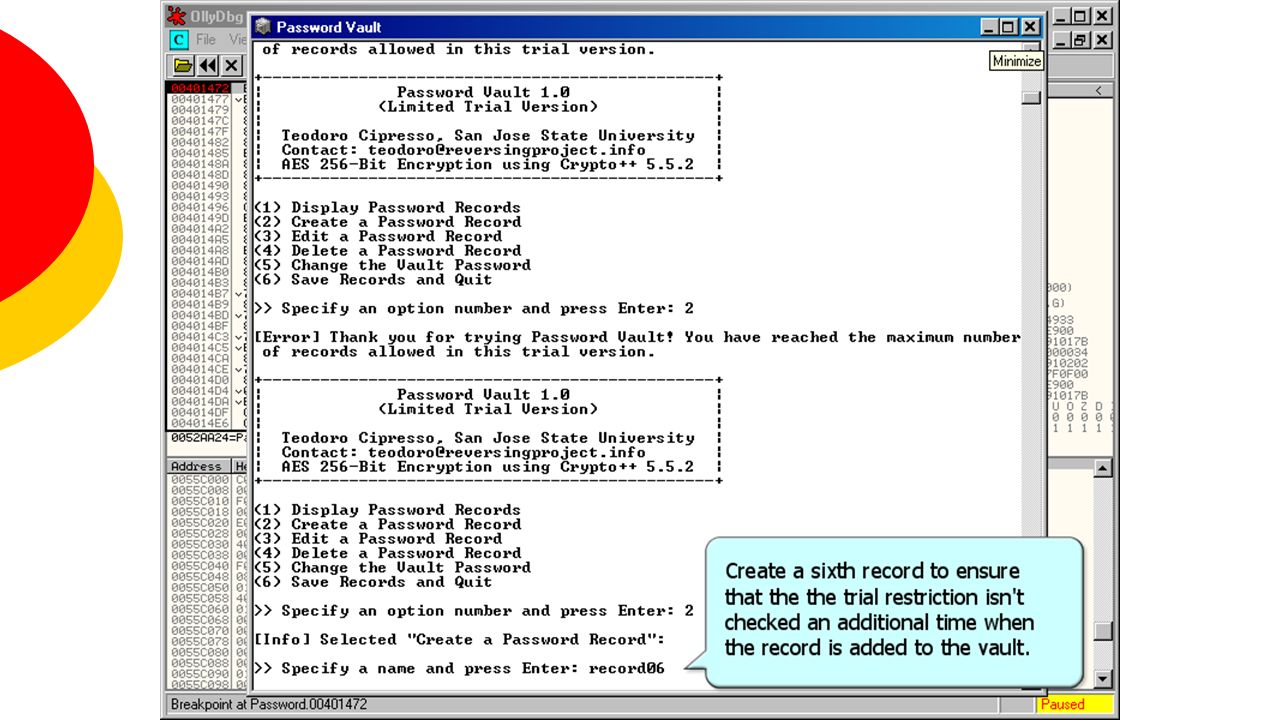1280x720 pixels.
Task: Minimize the OllyDbg CPU child window
Action: [x=1061, y=40]
